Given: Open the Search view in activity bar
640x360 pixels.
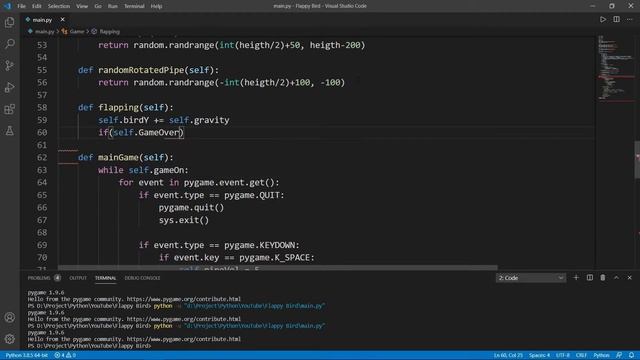Looking at the screenshot, I should (x=10, y=44).
